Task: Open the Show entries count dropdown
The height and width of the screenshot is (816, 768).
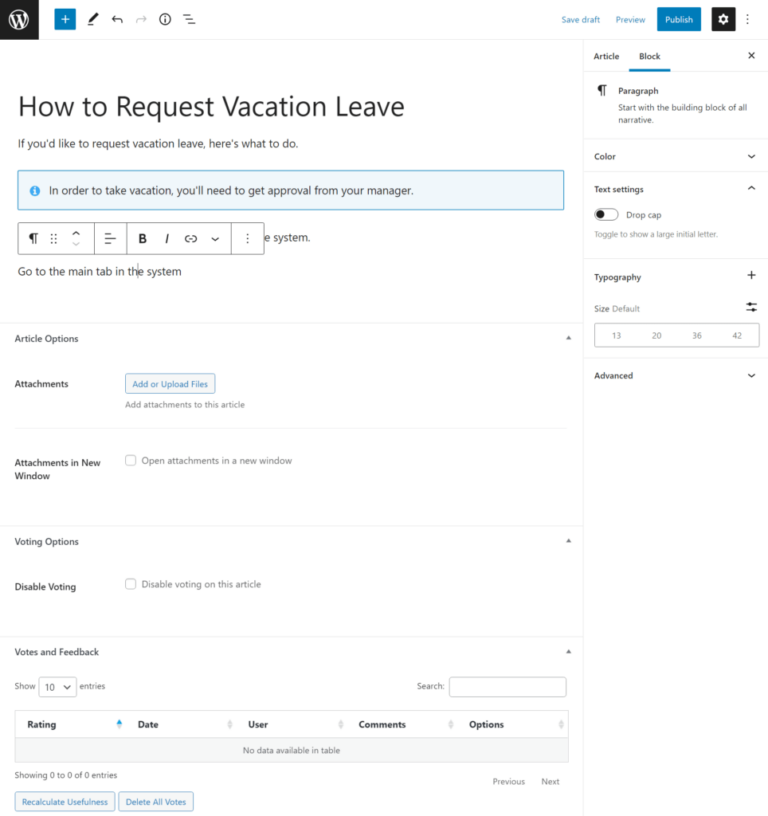Action: 57,687
